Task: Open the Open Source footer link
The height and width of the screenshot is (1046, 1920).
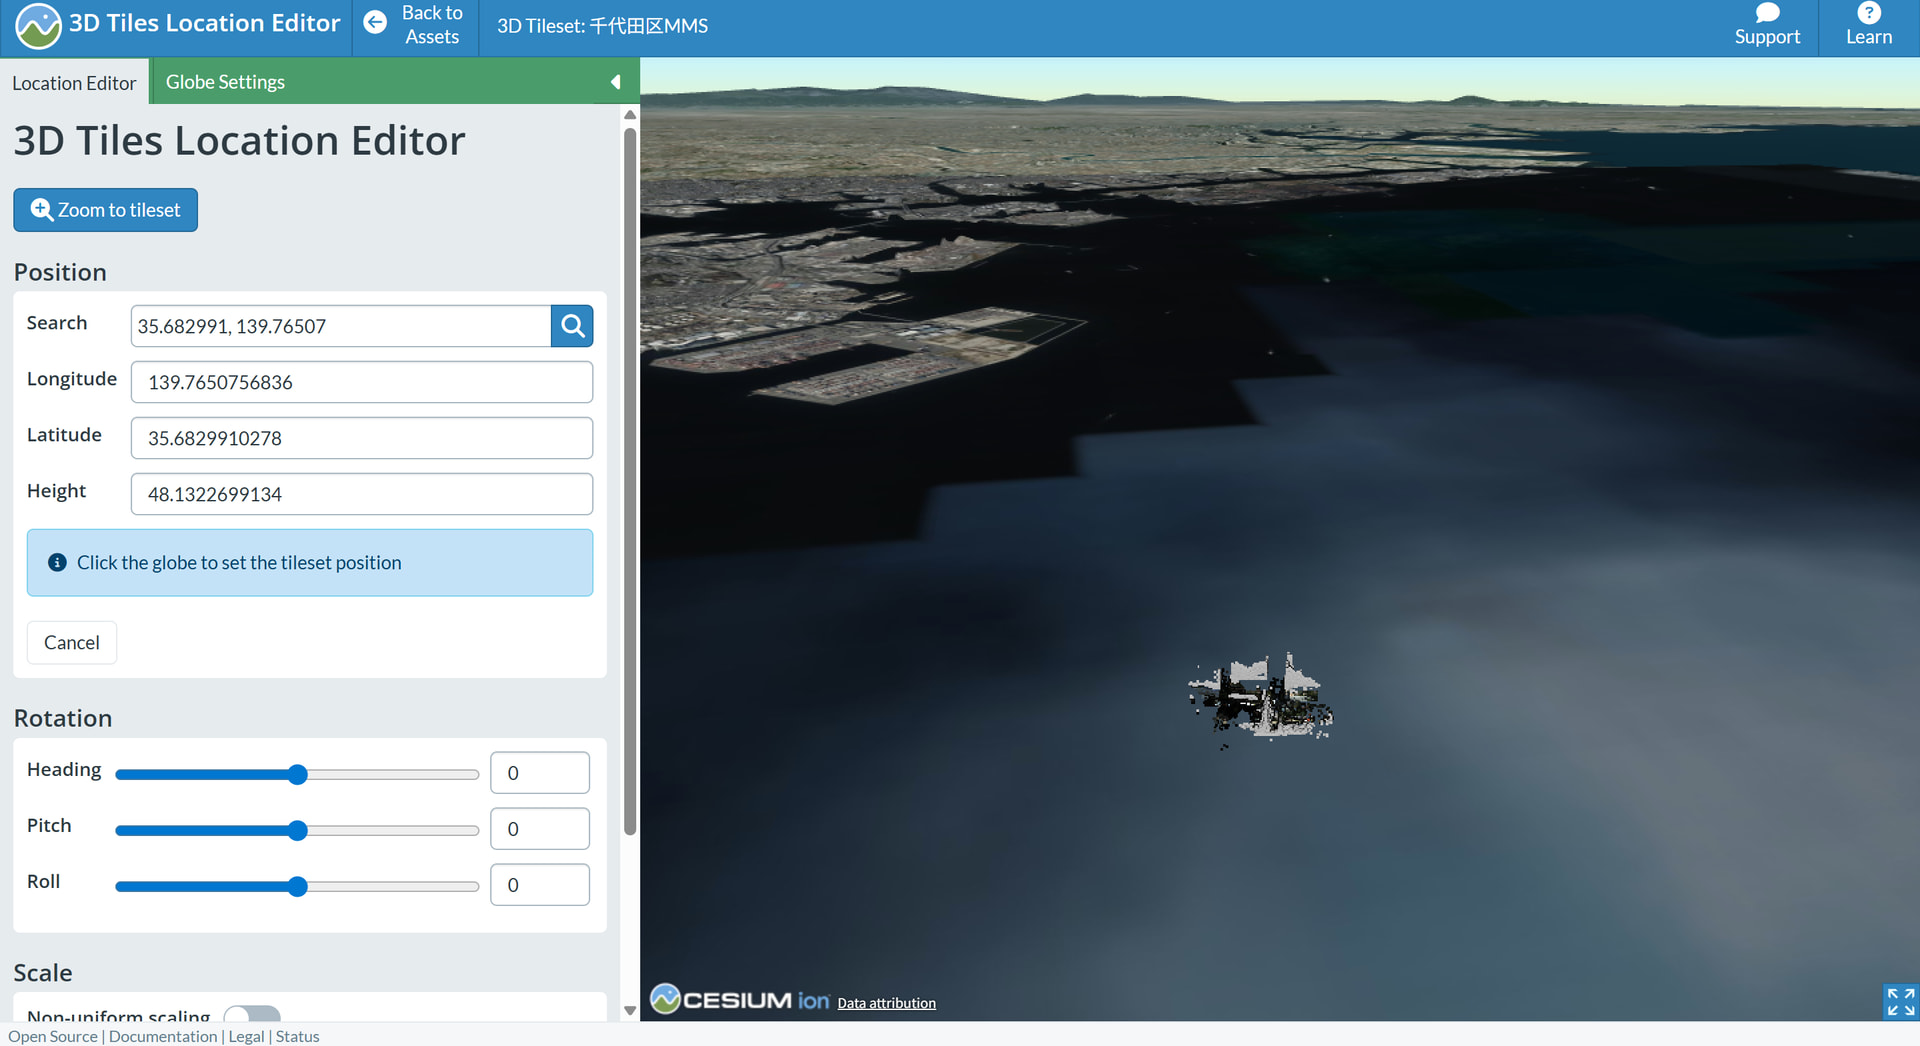Action: point(53,1036)
